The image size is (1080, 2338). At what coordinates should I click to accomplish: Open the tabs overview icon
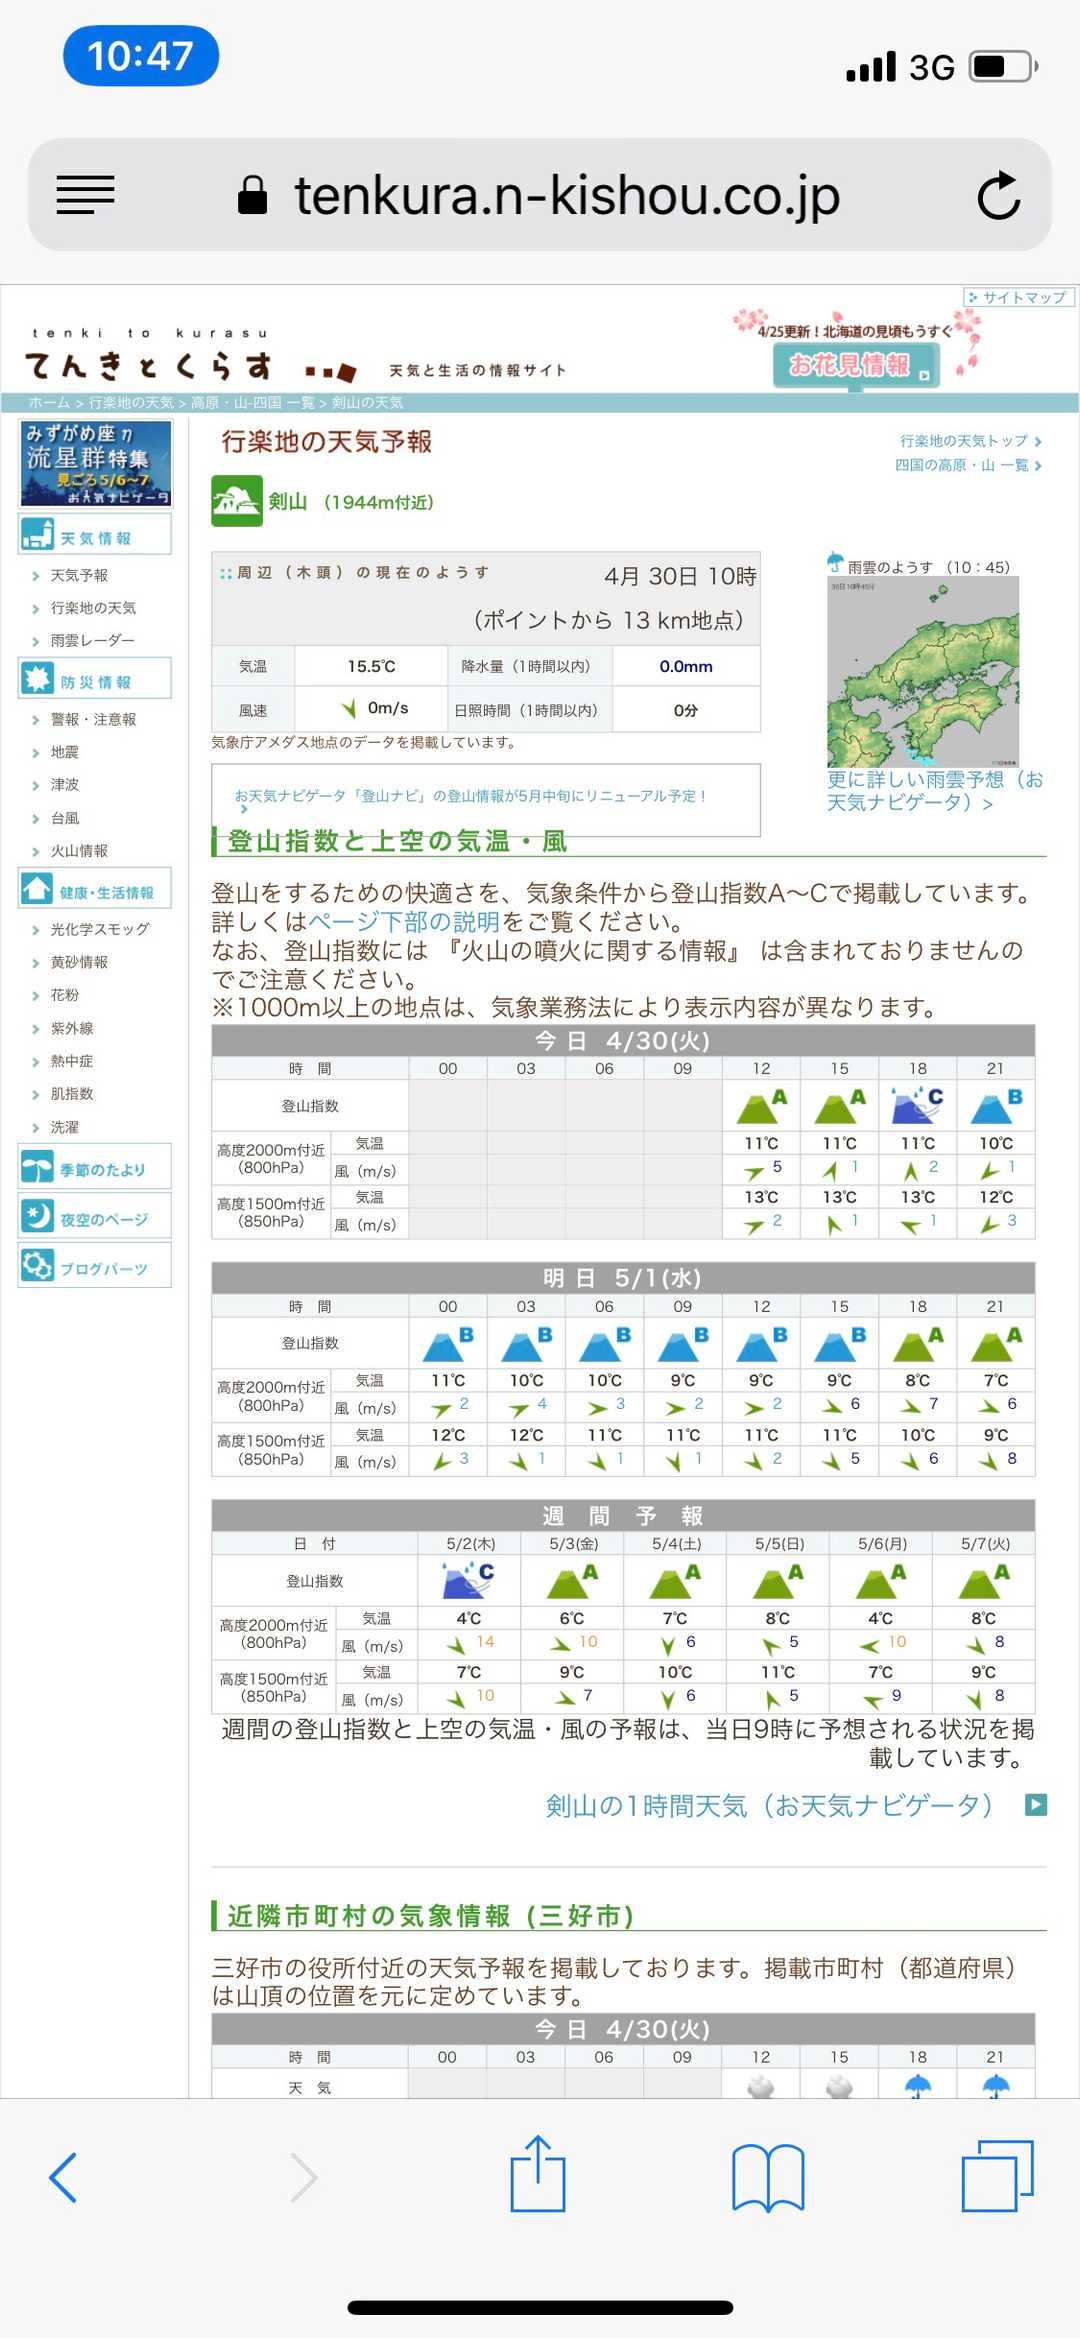click(996, 2176)
